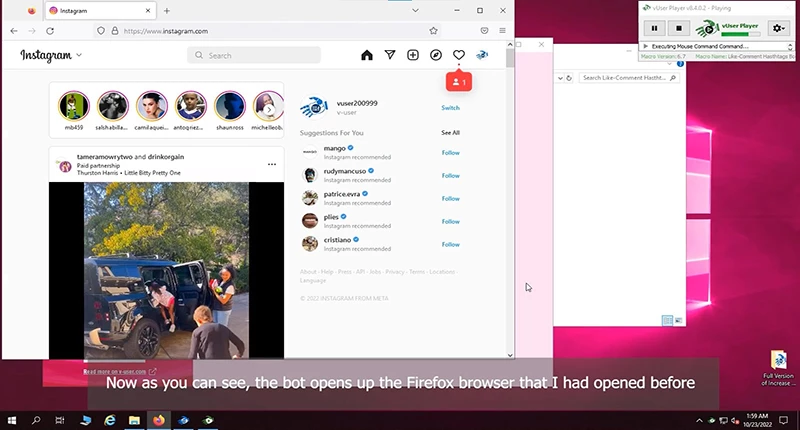The width and height of the screenshot is (800, 430).
Task: Click See All suggestions
Action: point(451,133)
